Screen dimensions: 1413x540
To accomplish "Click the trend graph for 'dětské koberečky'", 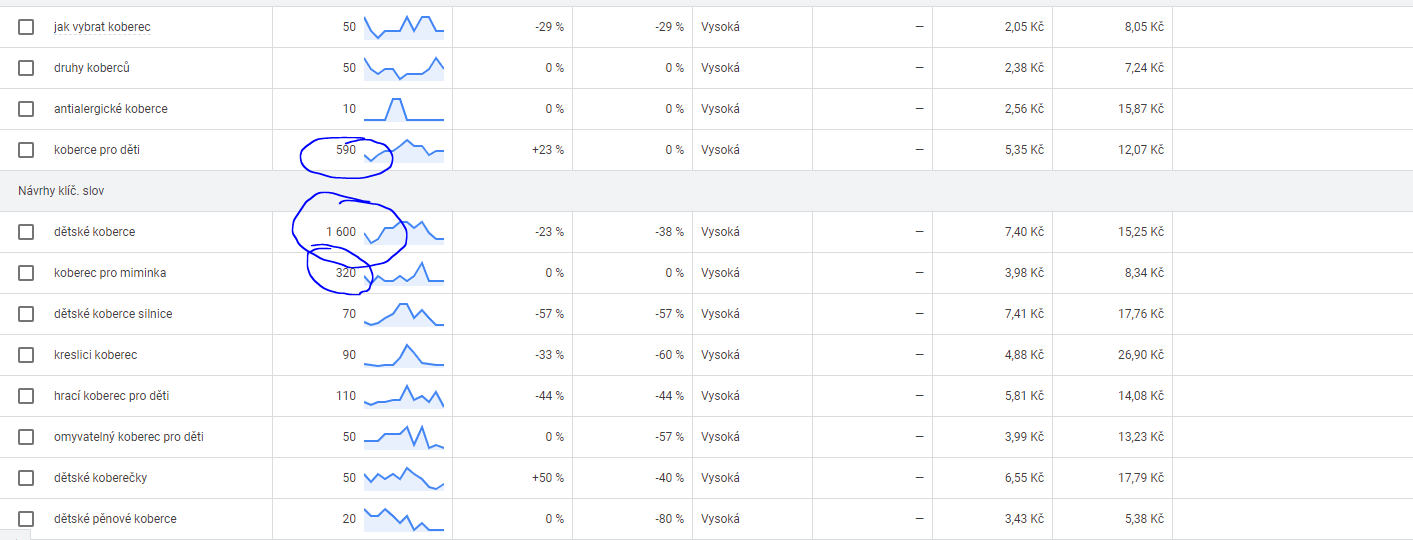I will tap(404, 478).
